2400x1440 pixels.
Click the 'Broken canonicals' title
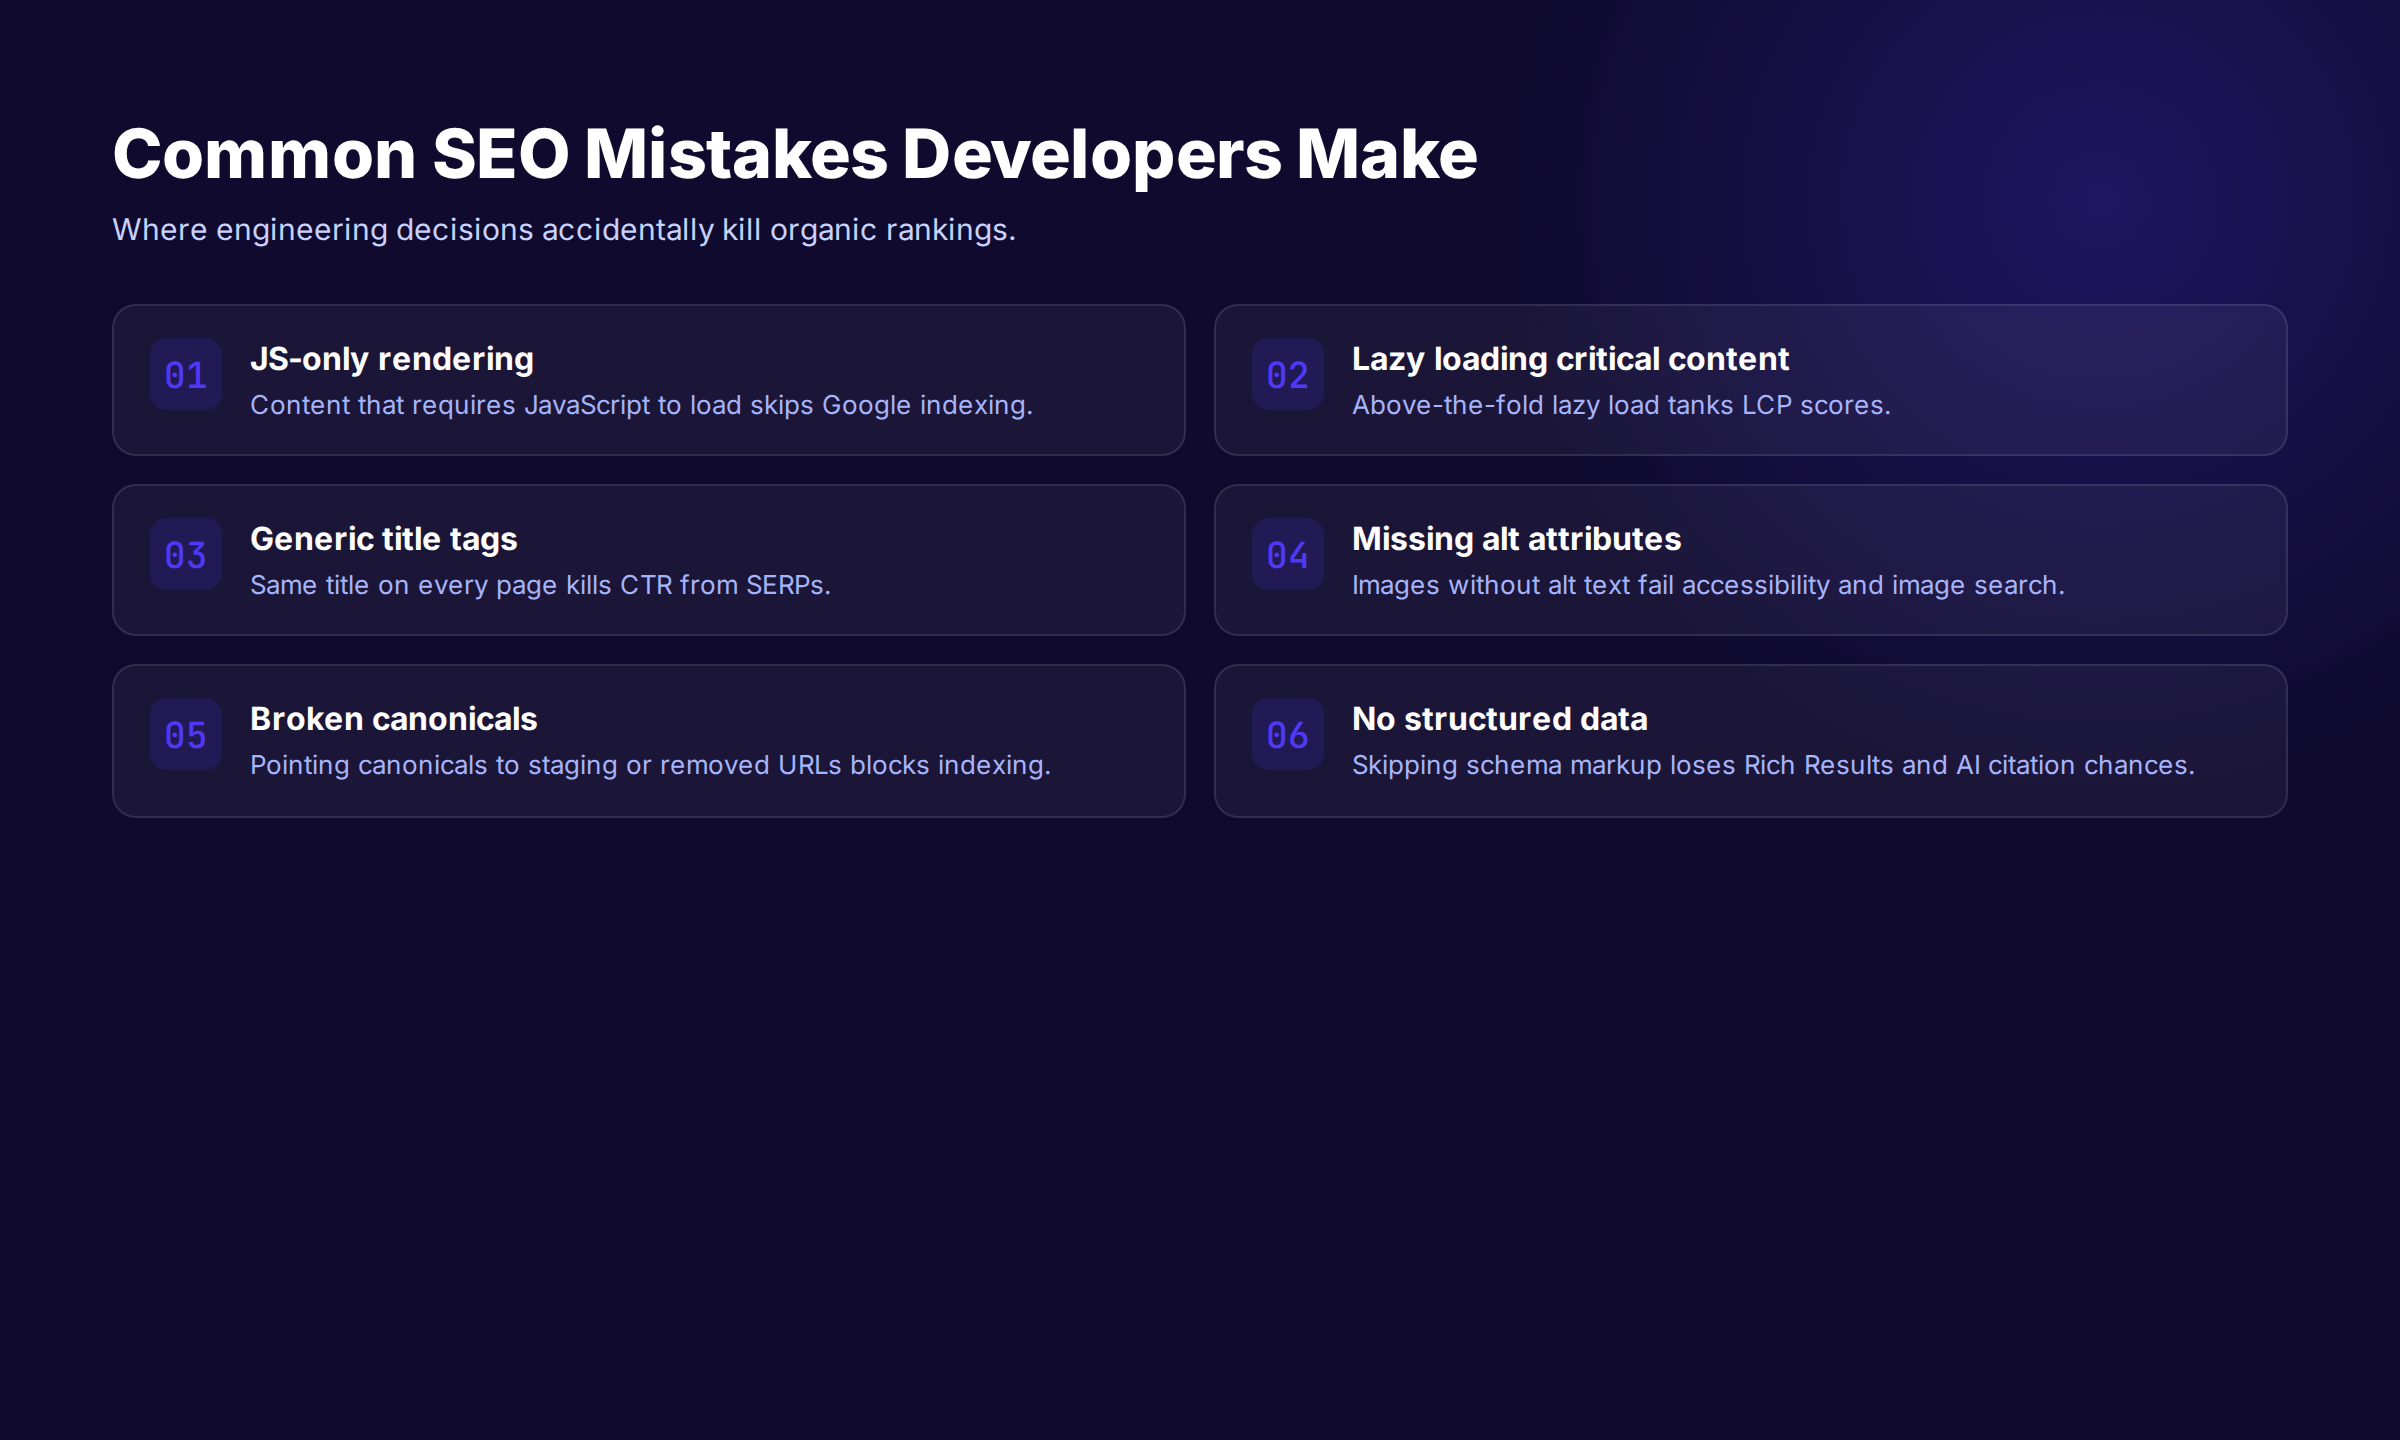(x=394, y=719)
